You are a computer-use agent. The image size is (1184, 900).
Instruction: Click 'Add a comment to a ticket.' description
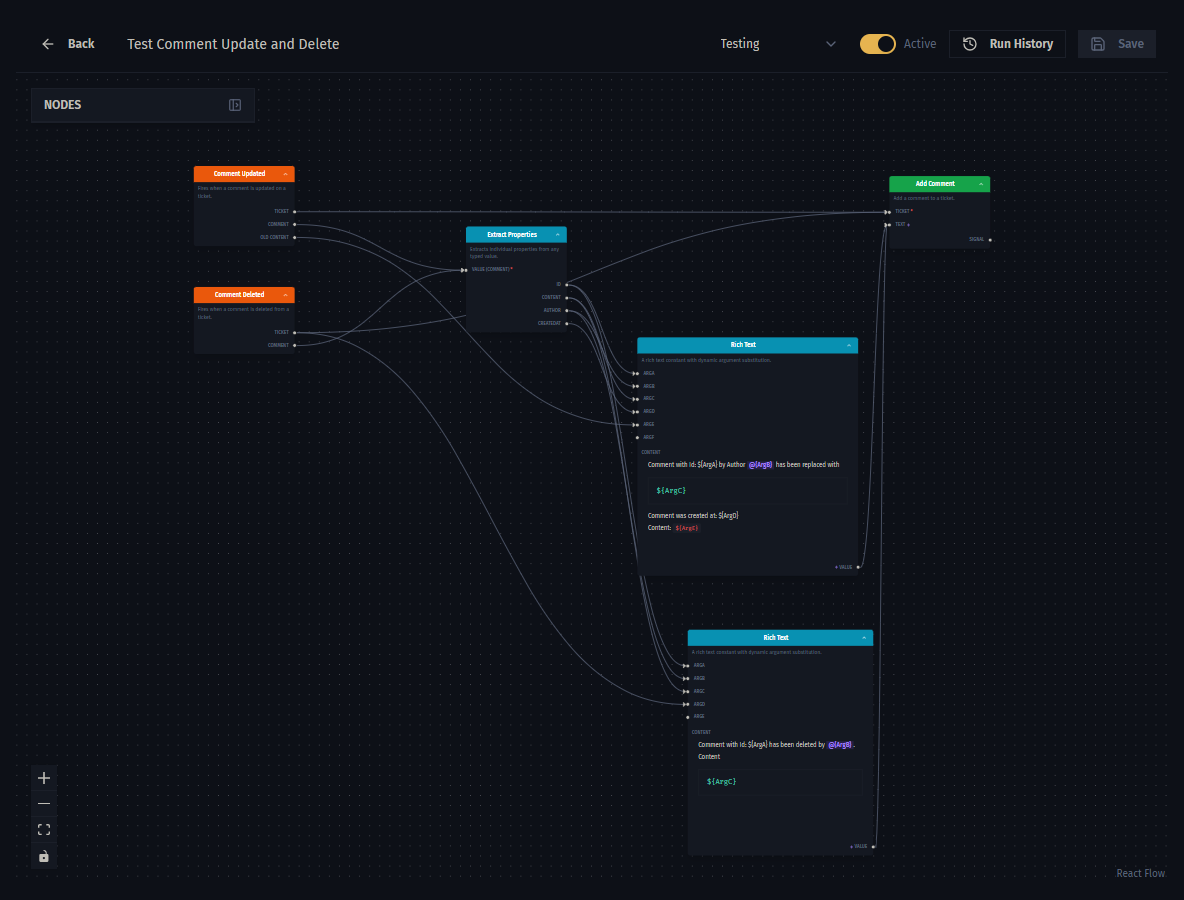tap(924, 199)
